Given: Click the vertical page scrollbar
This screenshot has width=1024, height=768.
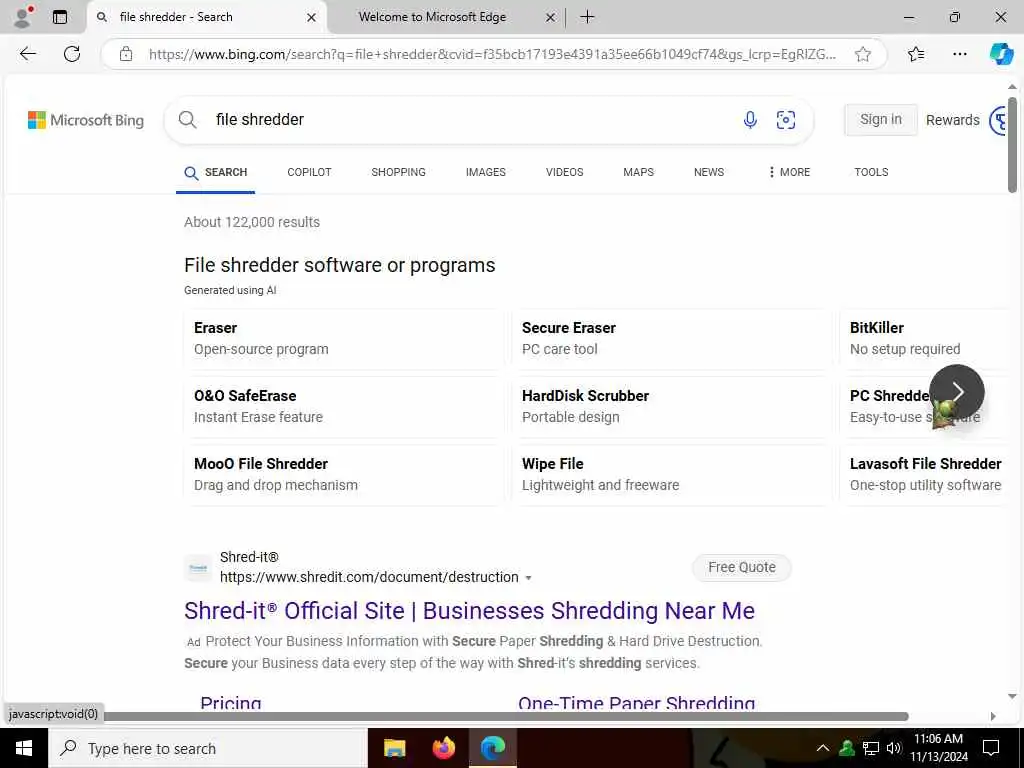Looking at the screenshot, I should click(x=1012, y=145).
